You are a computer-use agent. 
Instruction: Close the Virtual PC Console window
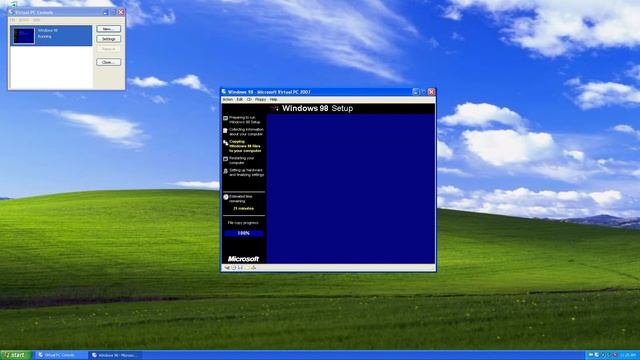[121, 12]
